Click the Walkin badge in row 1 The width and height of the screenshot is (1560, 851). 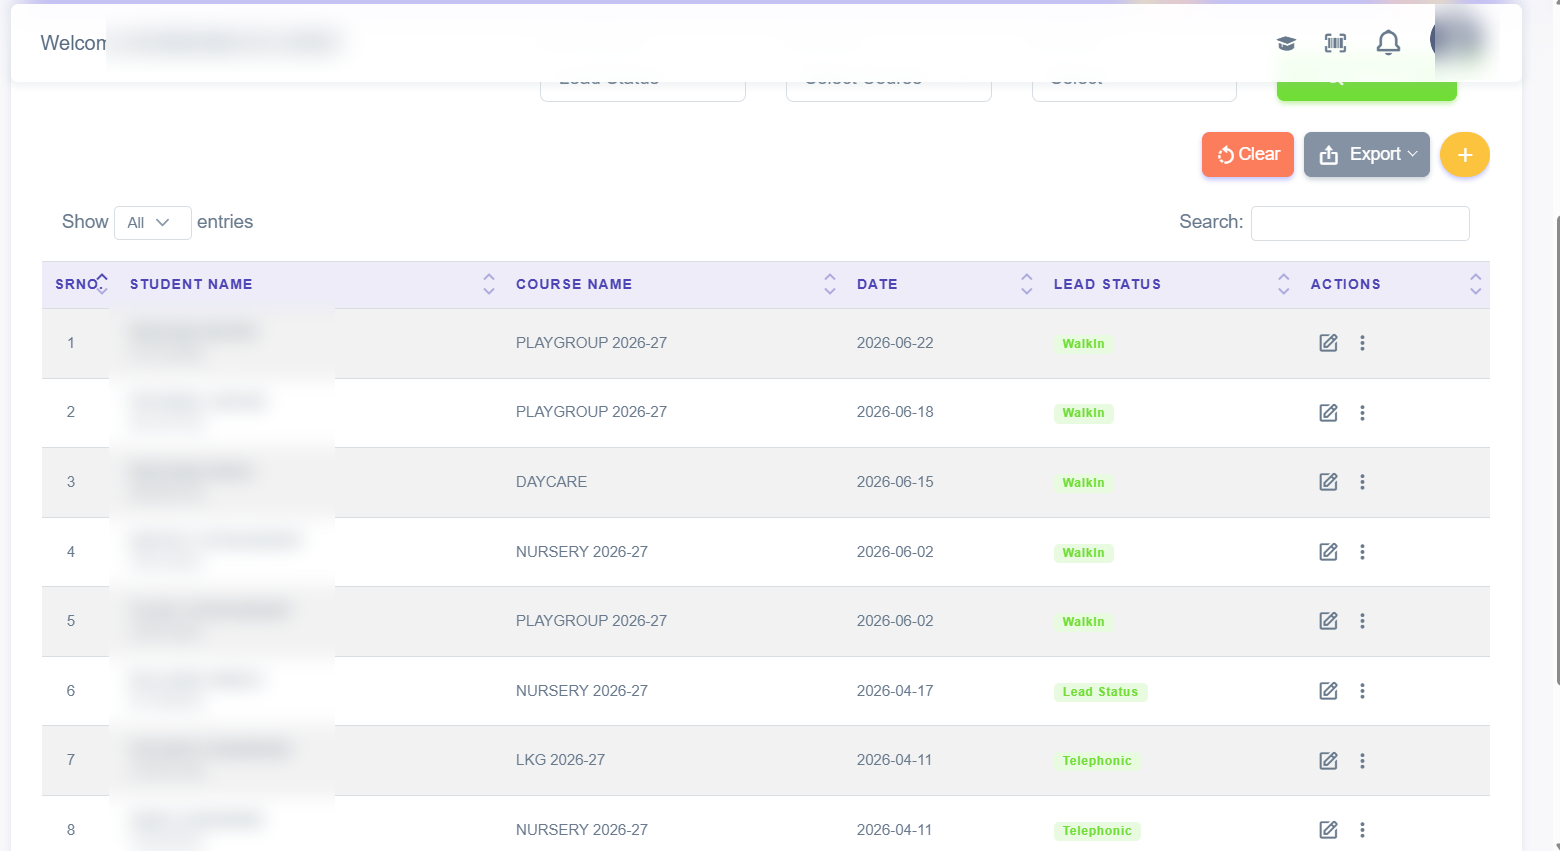pyautogui.click(x=1083, y=344)
